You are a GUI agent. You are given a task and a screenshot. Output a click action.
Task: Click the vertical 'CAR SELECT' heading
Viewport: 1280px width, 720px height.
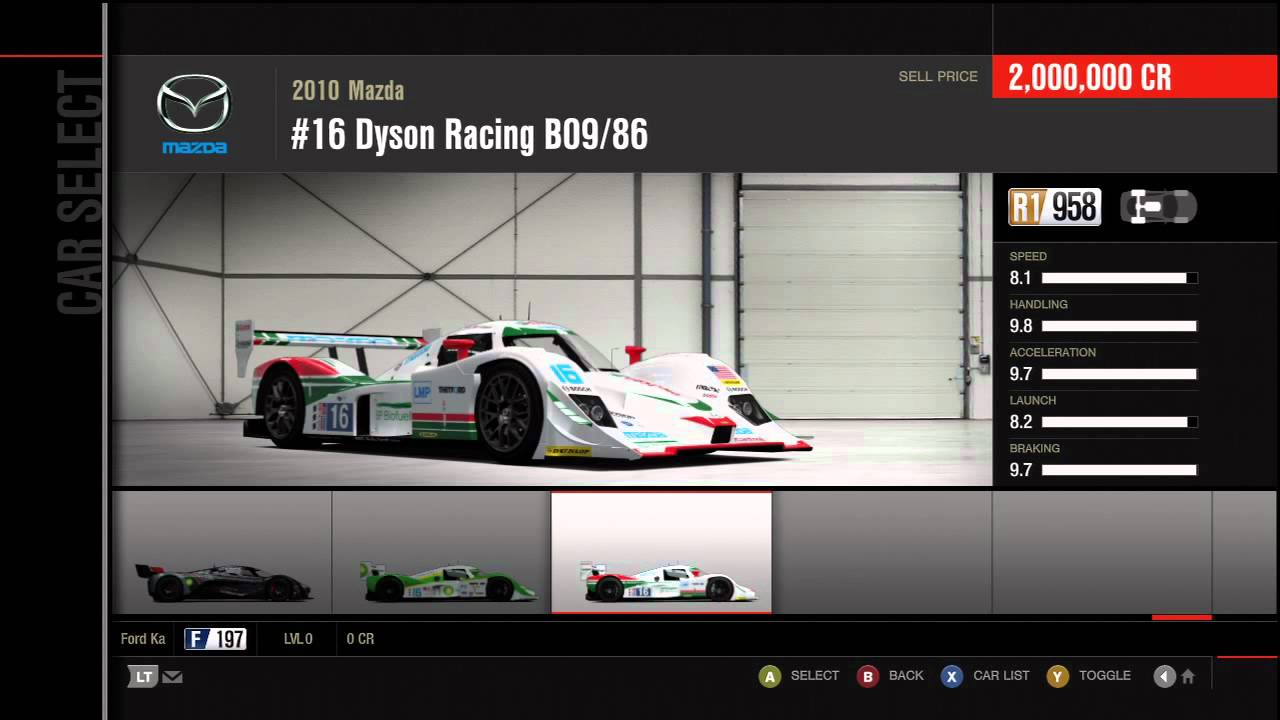[79, 192]
